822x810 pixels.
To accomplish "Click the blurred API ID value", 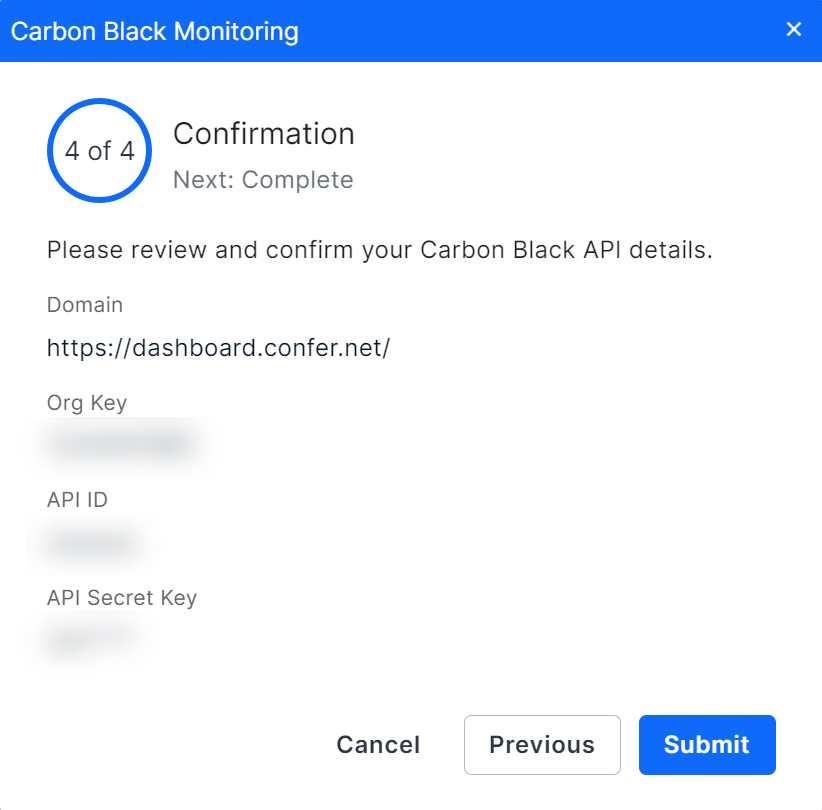I will tap(93, 543).
